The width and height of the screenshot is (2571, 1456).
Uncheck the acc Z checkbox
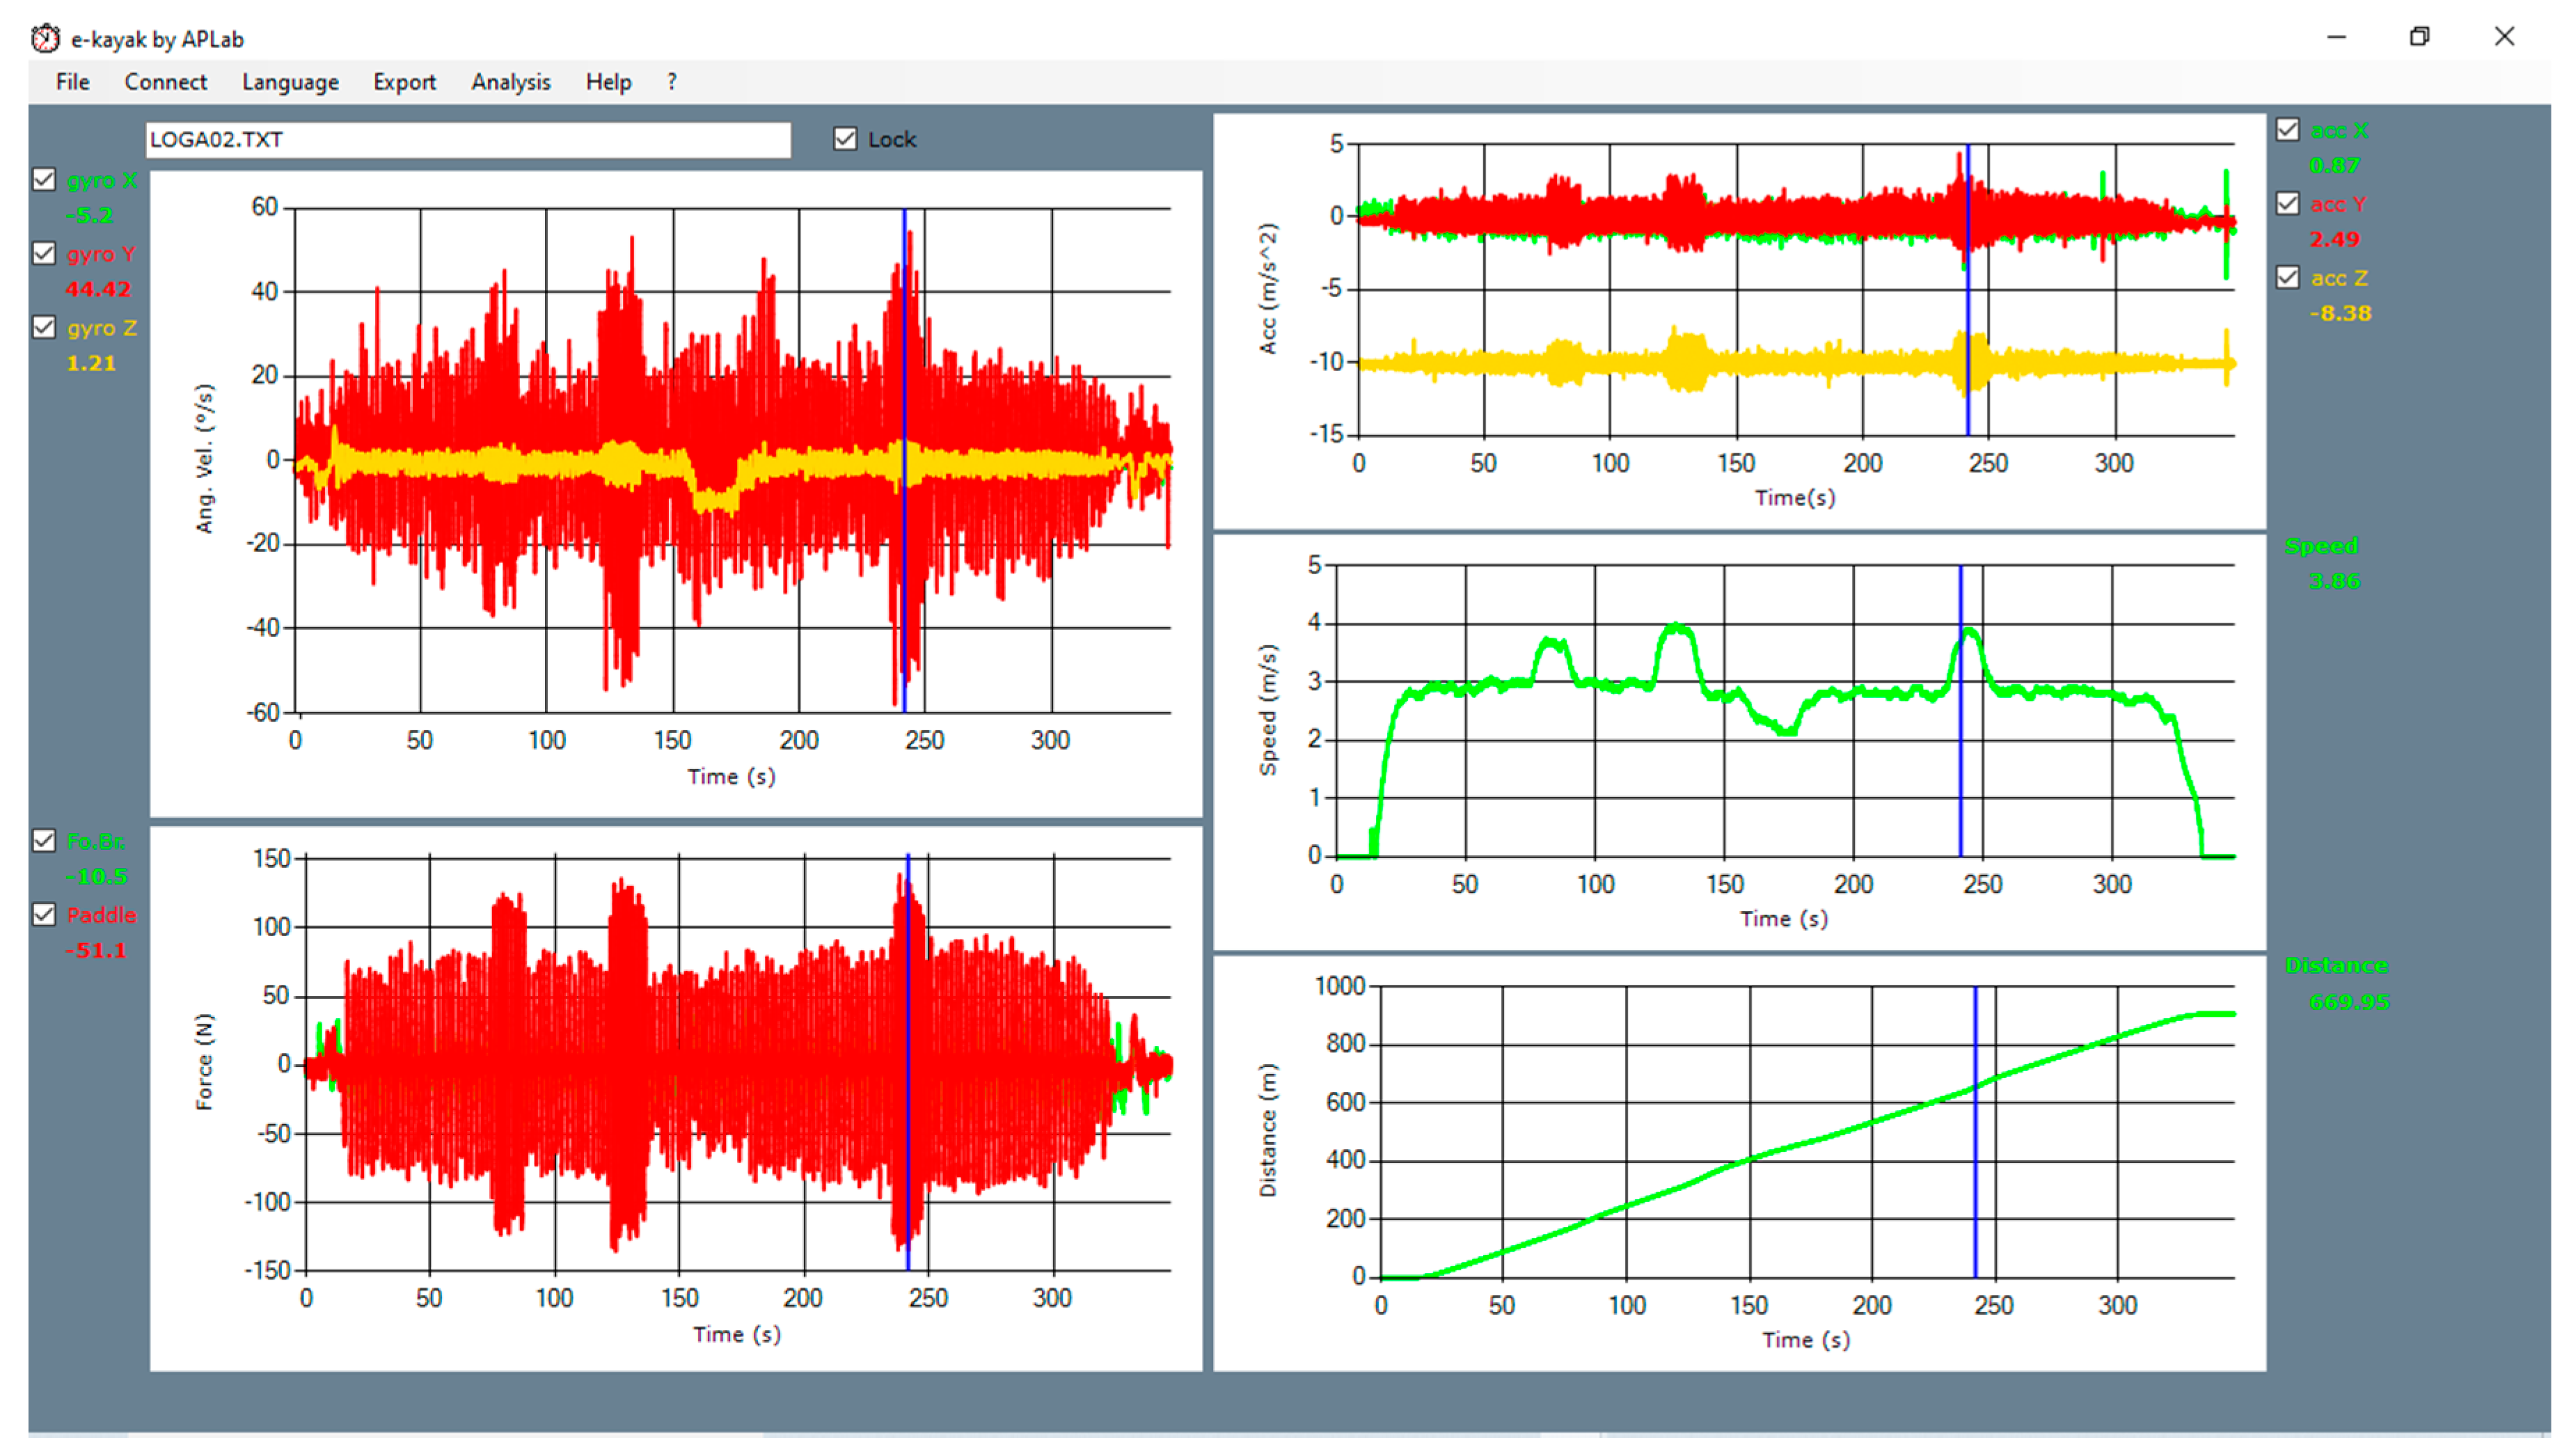tap(2286, 277)
